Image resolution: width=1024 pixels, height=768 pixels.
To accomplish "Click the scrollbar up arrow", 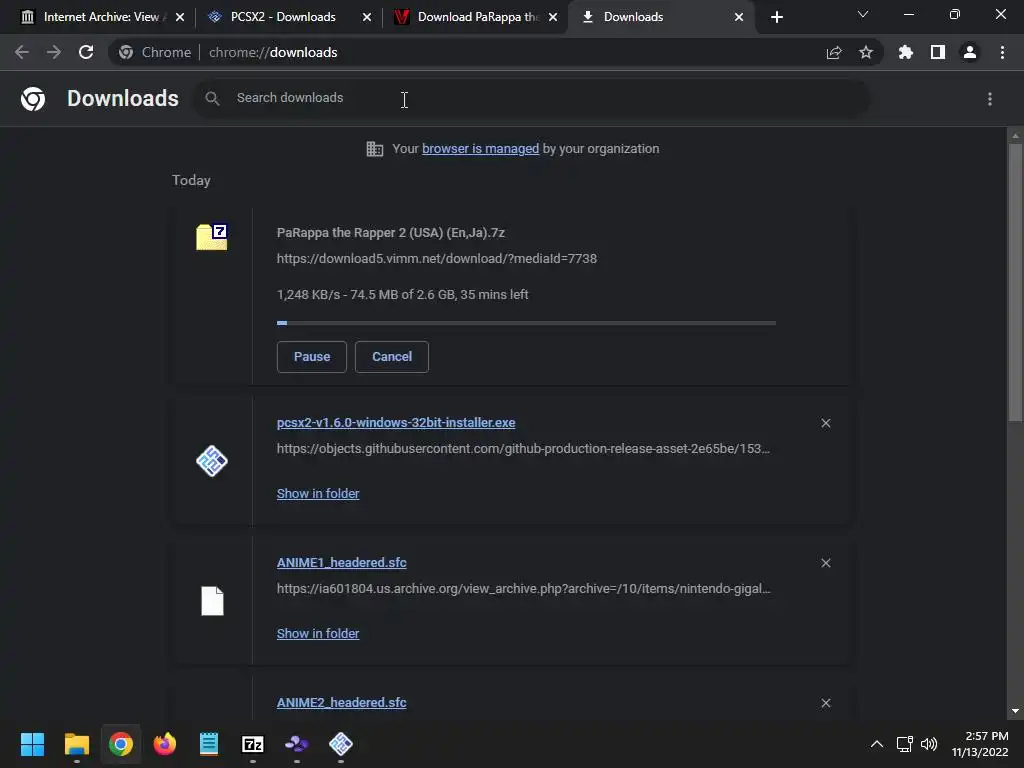I will coord(1015,136).
